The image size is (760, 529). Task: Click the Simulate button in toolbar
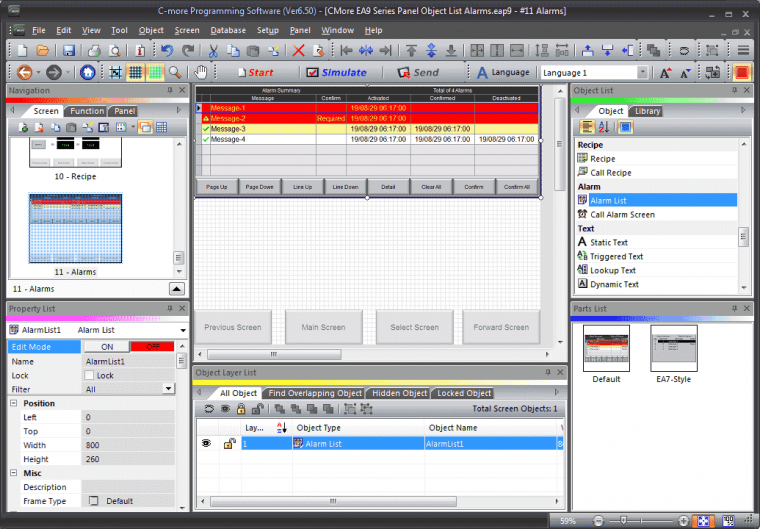[336, 72]
